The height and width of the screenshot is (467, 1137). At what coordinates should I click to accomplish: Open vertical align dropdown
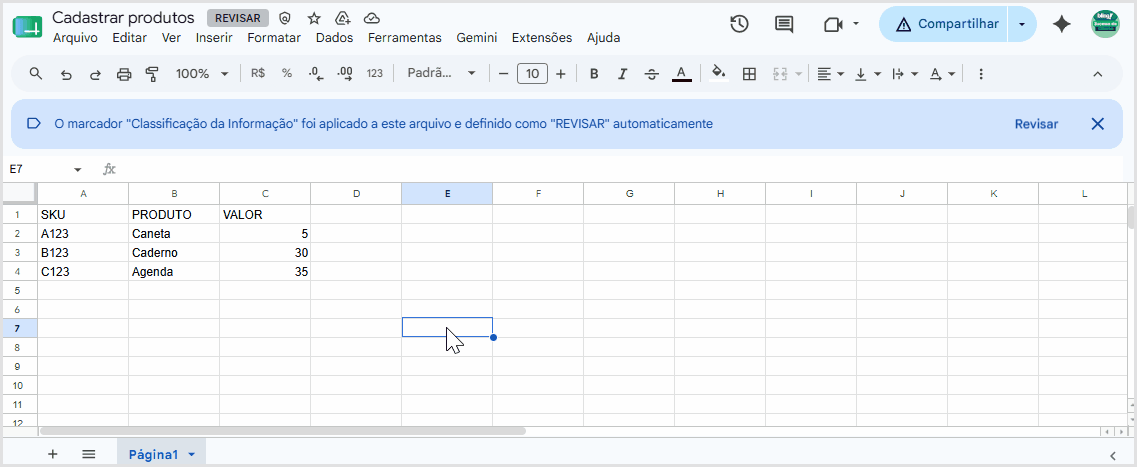(867, 73)
